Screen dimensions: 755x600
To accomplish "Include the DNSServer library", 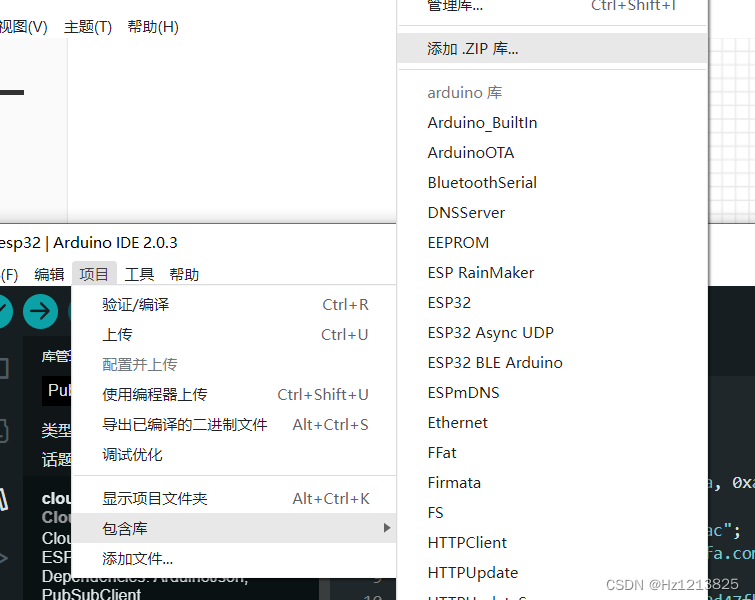I will [553, 213].
